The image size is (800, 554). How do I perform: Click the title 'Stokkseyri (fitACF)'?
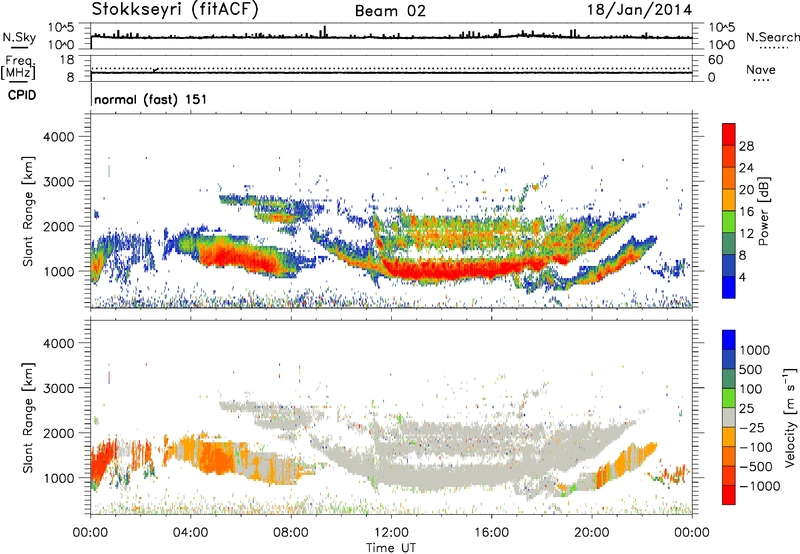click(174, 9)
